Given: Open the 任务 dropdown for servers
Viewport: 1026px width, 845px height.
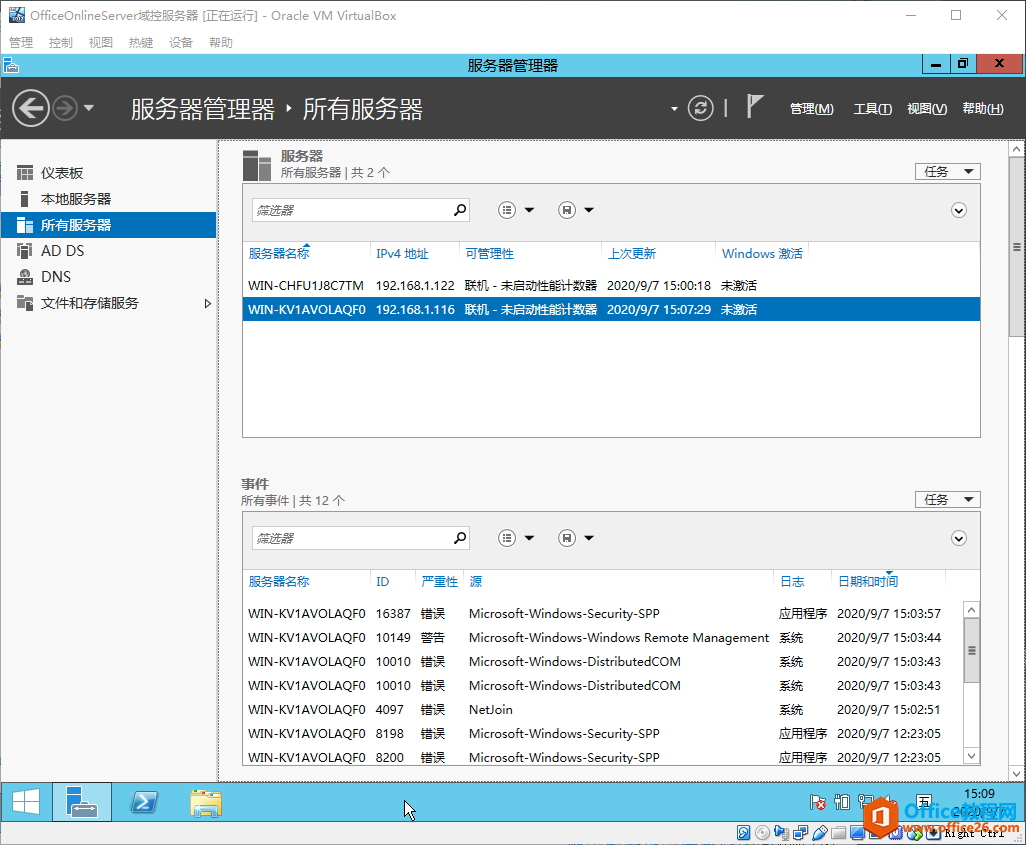Looking at the screenshot, I should click(946, 171).
